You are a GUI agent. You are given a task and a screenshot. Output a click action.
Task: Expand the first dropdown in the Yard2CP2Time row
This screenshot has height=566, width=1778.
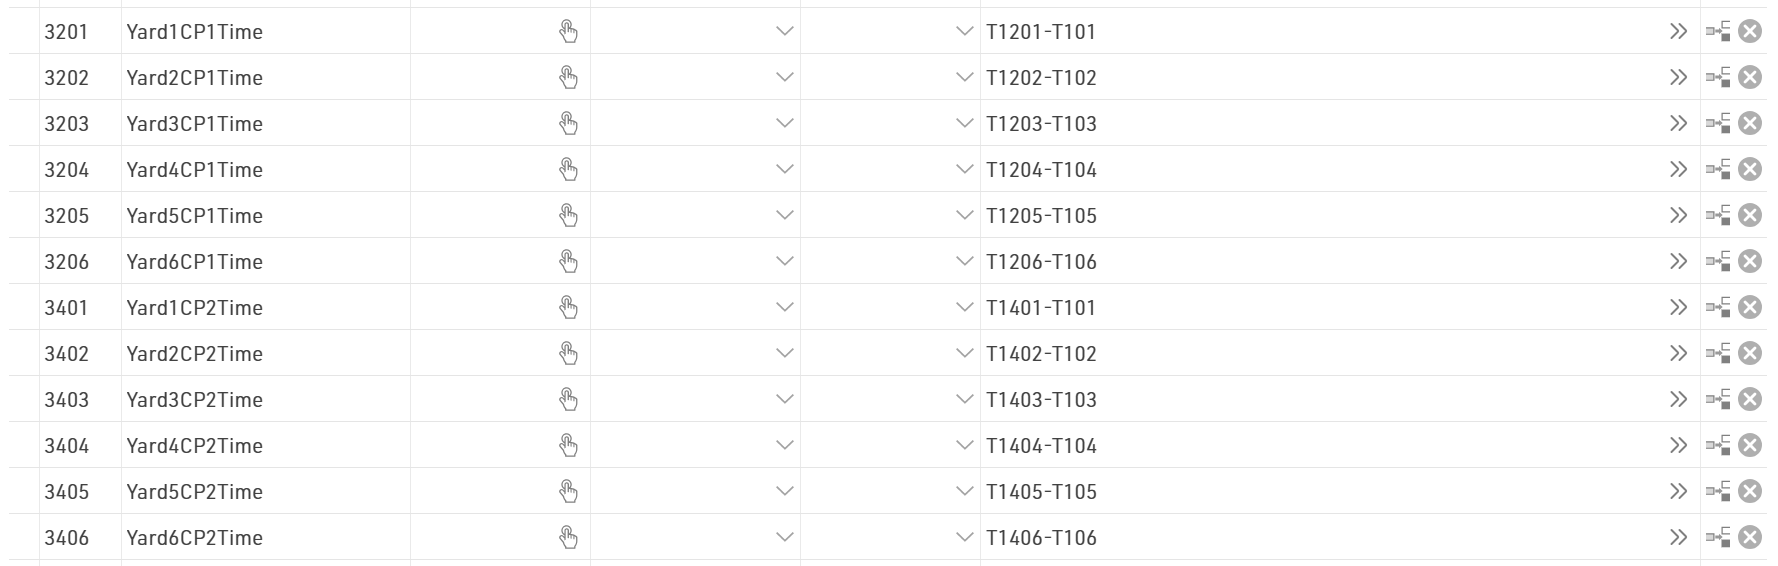click(x=785, y=354)
